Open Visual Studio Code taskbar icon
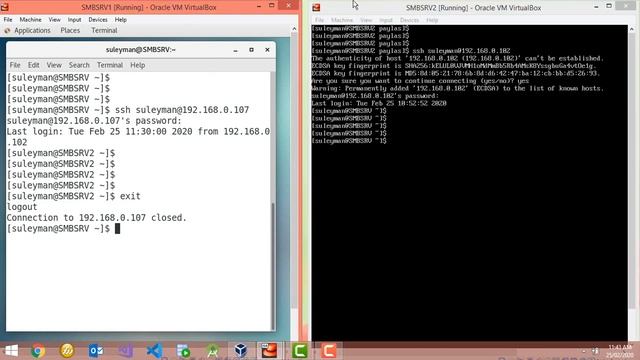 pyautogui.click(x=154, y=351)
